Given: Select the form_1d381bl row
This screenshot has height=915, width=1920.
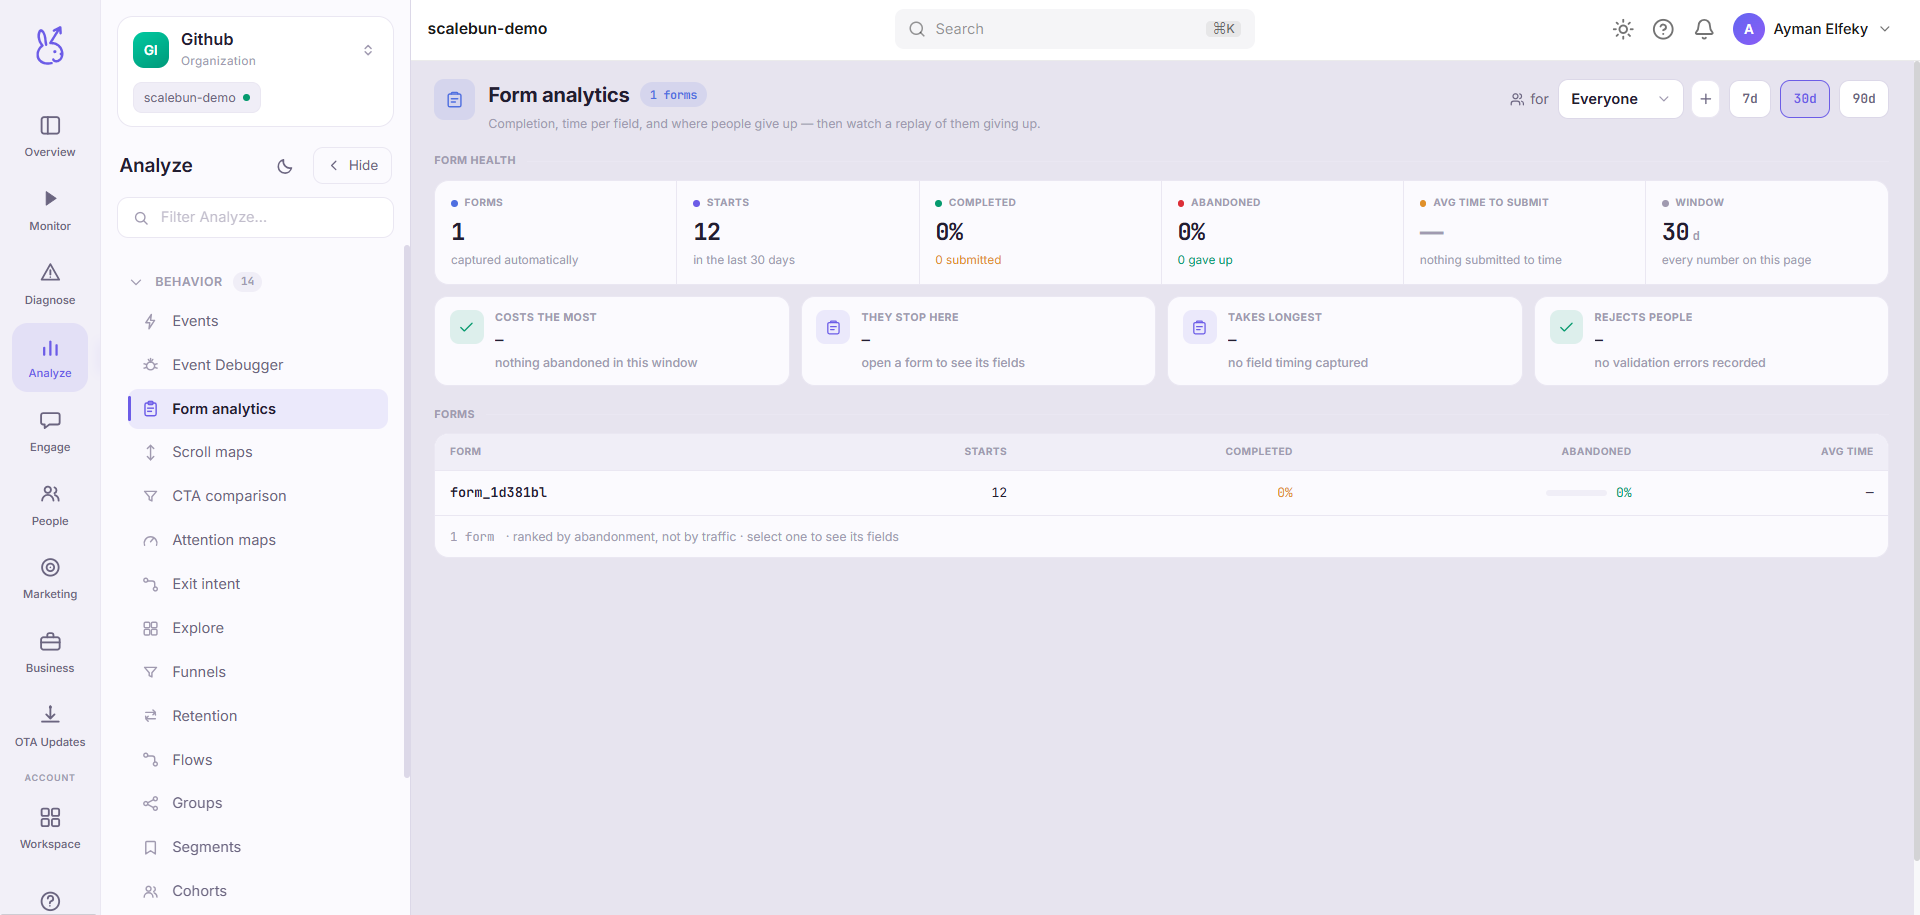Looking at the screenshot, I should coord(1161,493).
